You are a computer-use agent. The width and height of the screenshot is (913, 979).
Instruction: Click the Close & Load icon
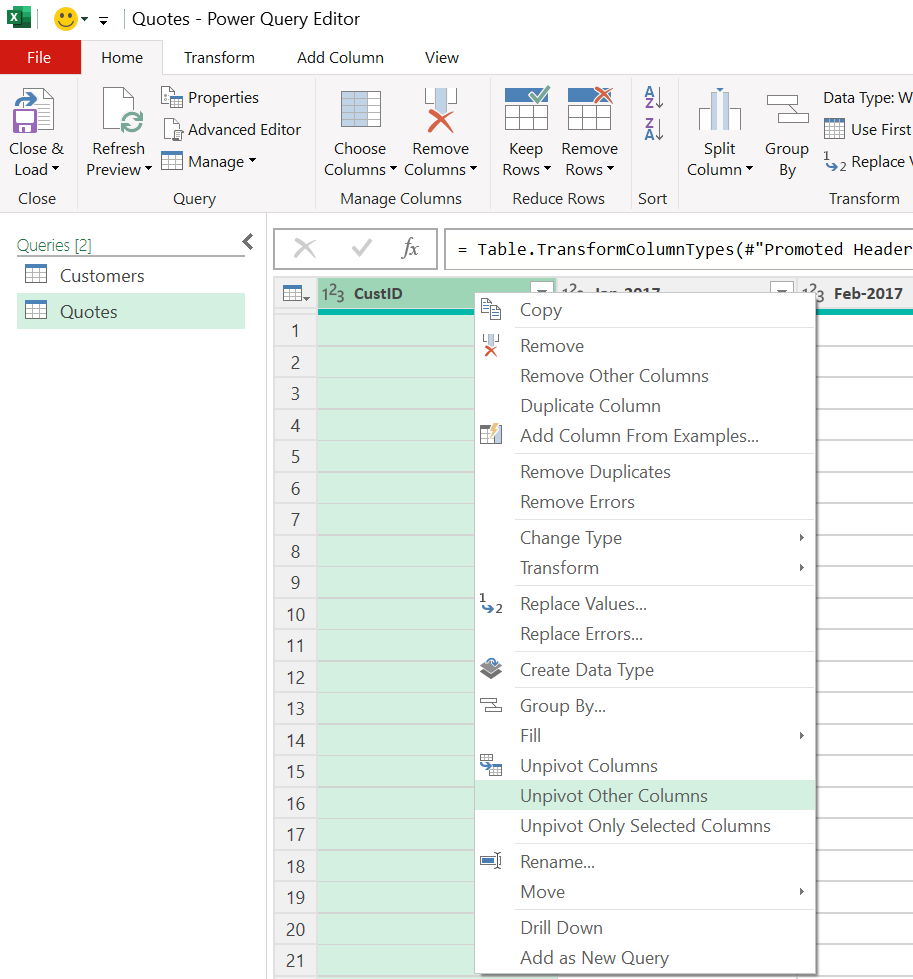pyautogui.click(x=34, y=111)
